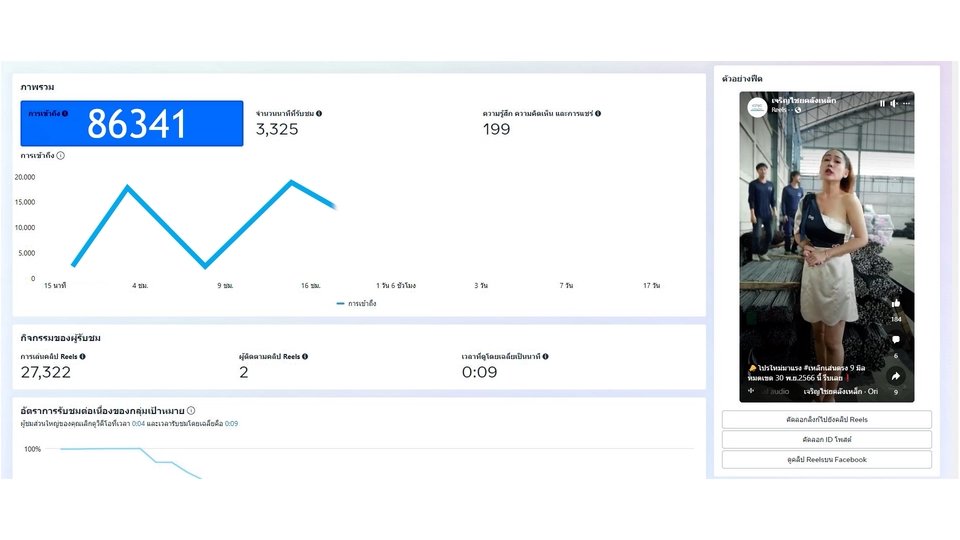This screenshot has width=960, height=540.
Task: Click the 20,000 y-axis value
Action: click(25, 177)
